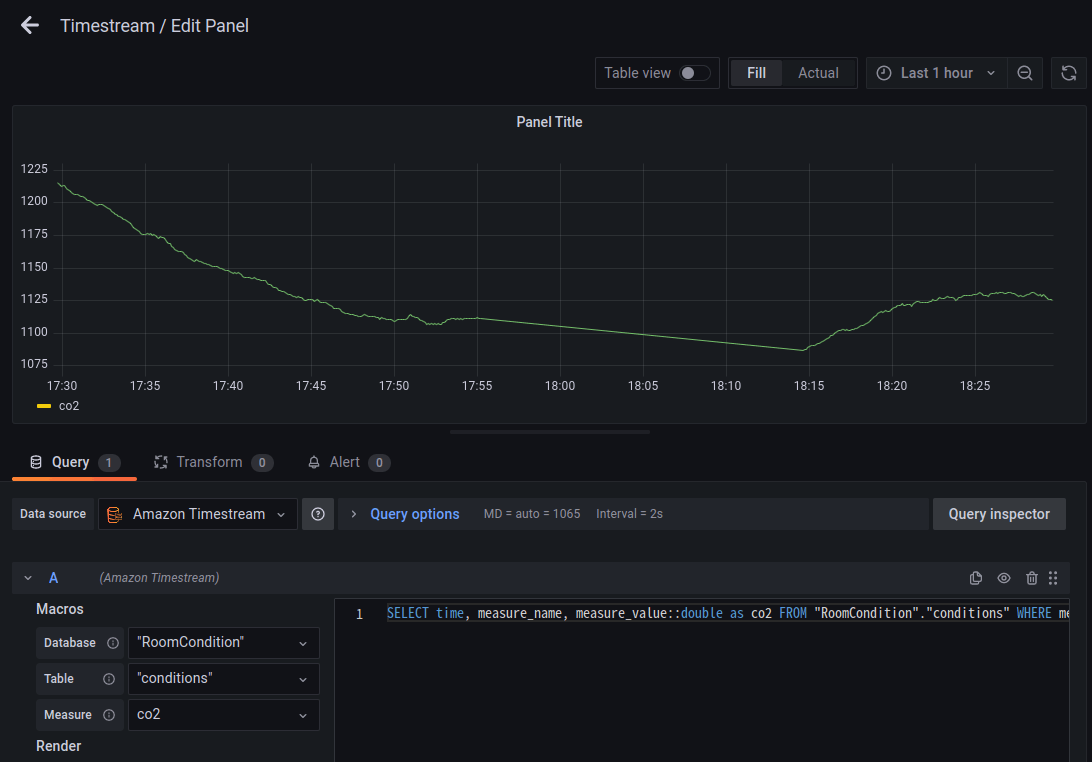This screenshot has width=1092, height=762.
Task: Click the Database info icon
Action: [x=113, y=643]
